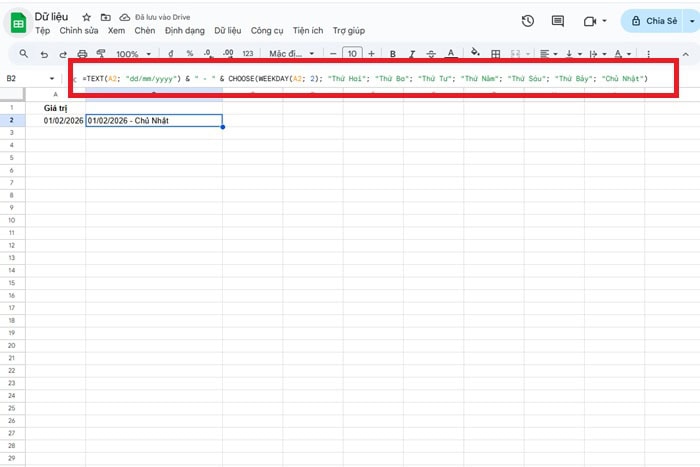This screenshot has width=700, height=467.
Task: Toggle italic formatting
Action: (411, 54)
